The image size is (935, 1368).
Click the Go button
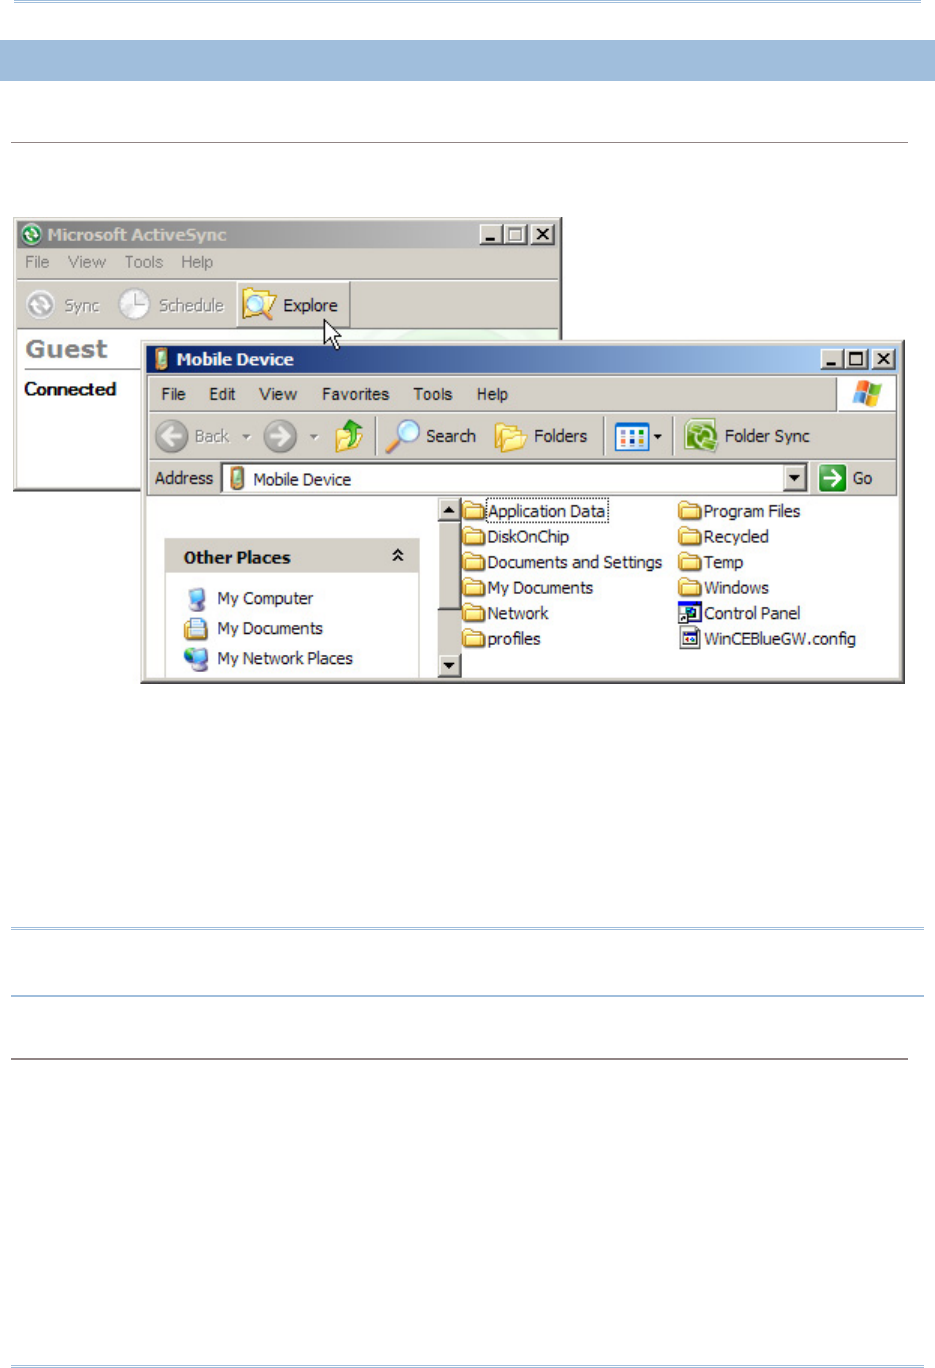(x=846, y=478)
